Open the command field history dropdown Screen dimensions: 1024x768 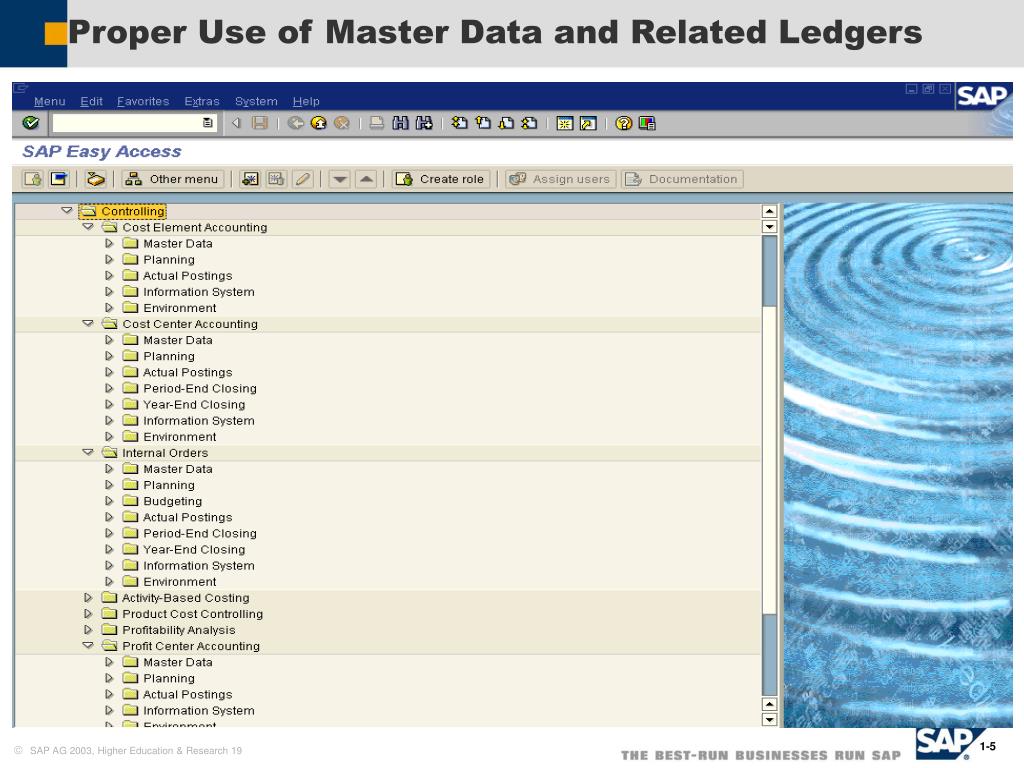click(x=208, y=123)
